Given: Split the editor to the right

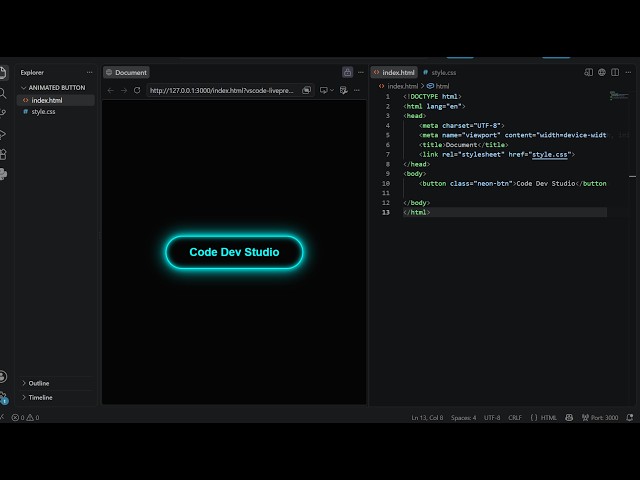Looking at the screenshot, I should coord(615,72).
